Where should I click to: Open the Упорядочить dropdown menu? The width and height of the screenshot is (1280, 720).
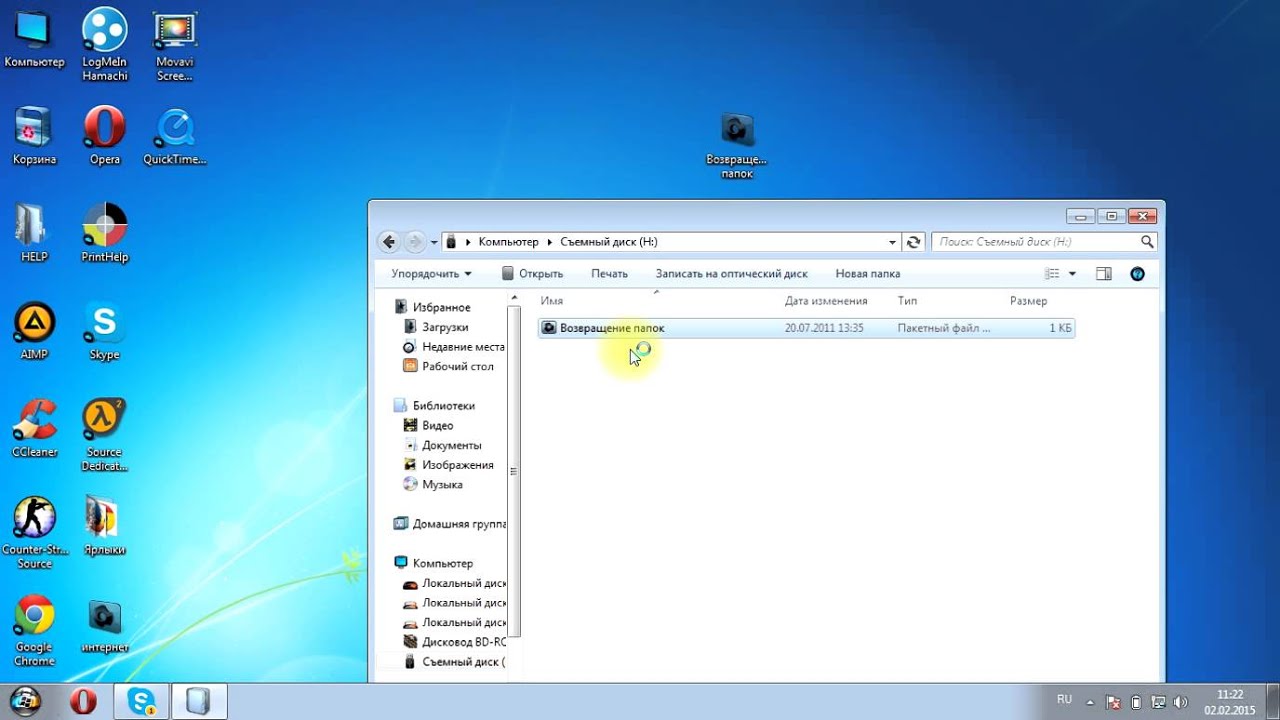431,274
